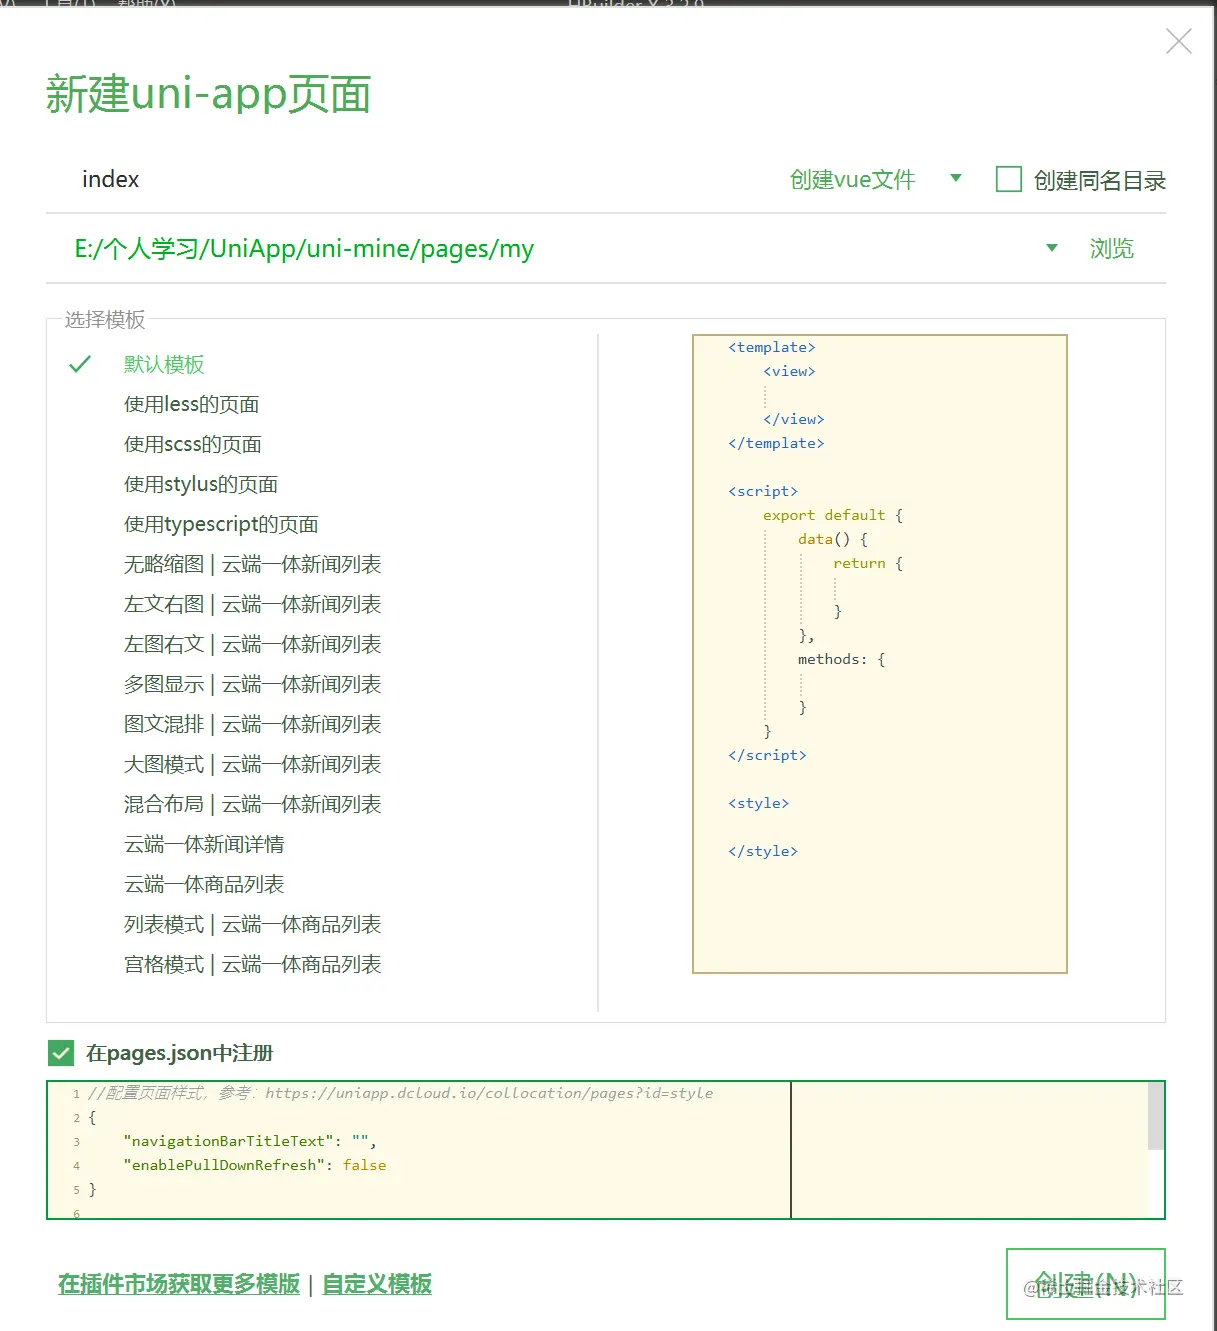Select the 使用typescript的页面 template
Viewport: 1217px width, 1331px height.
(220, 524)
